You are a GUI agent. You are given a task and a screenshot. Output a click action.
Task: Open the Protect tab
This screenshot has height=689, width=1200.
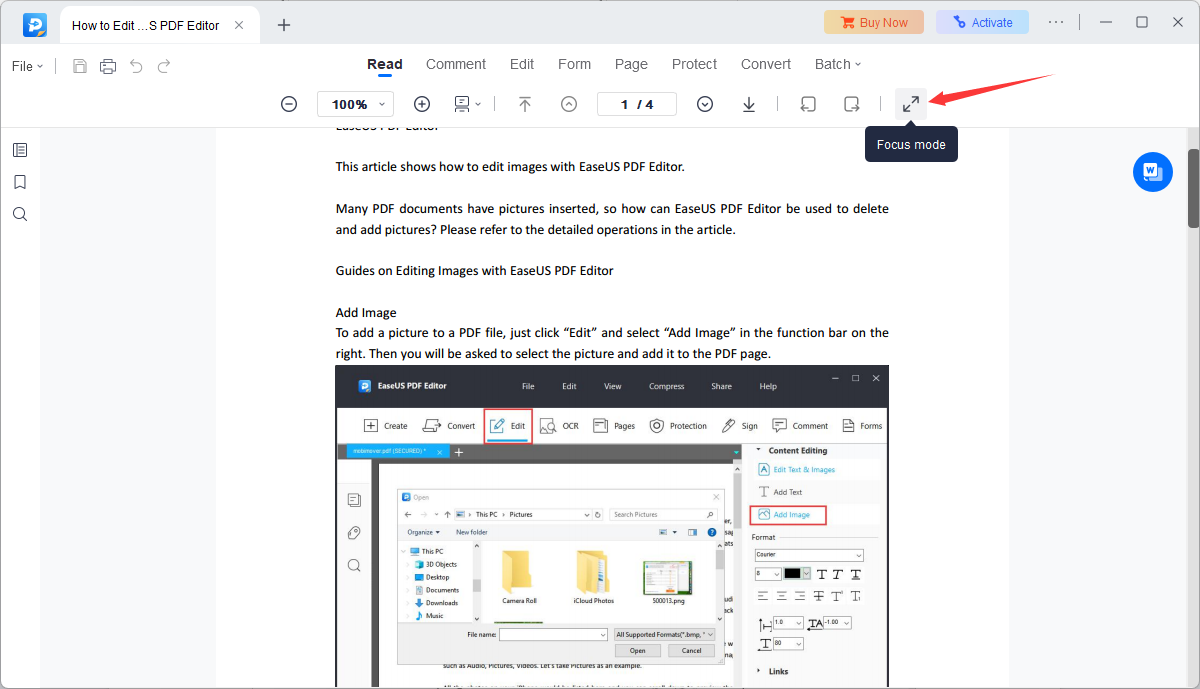pyautogui.click(x=694, y=64)
